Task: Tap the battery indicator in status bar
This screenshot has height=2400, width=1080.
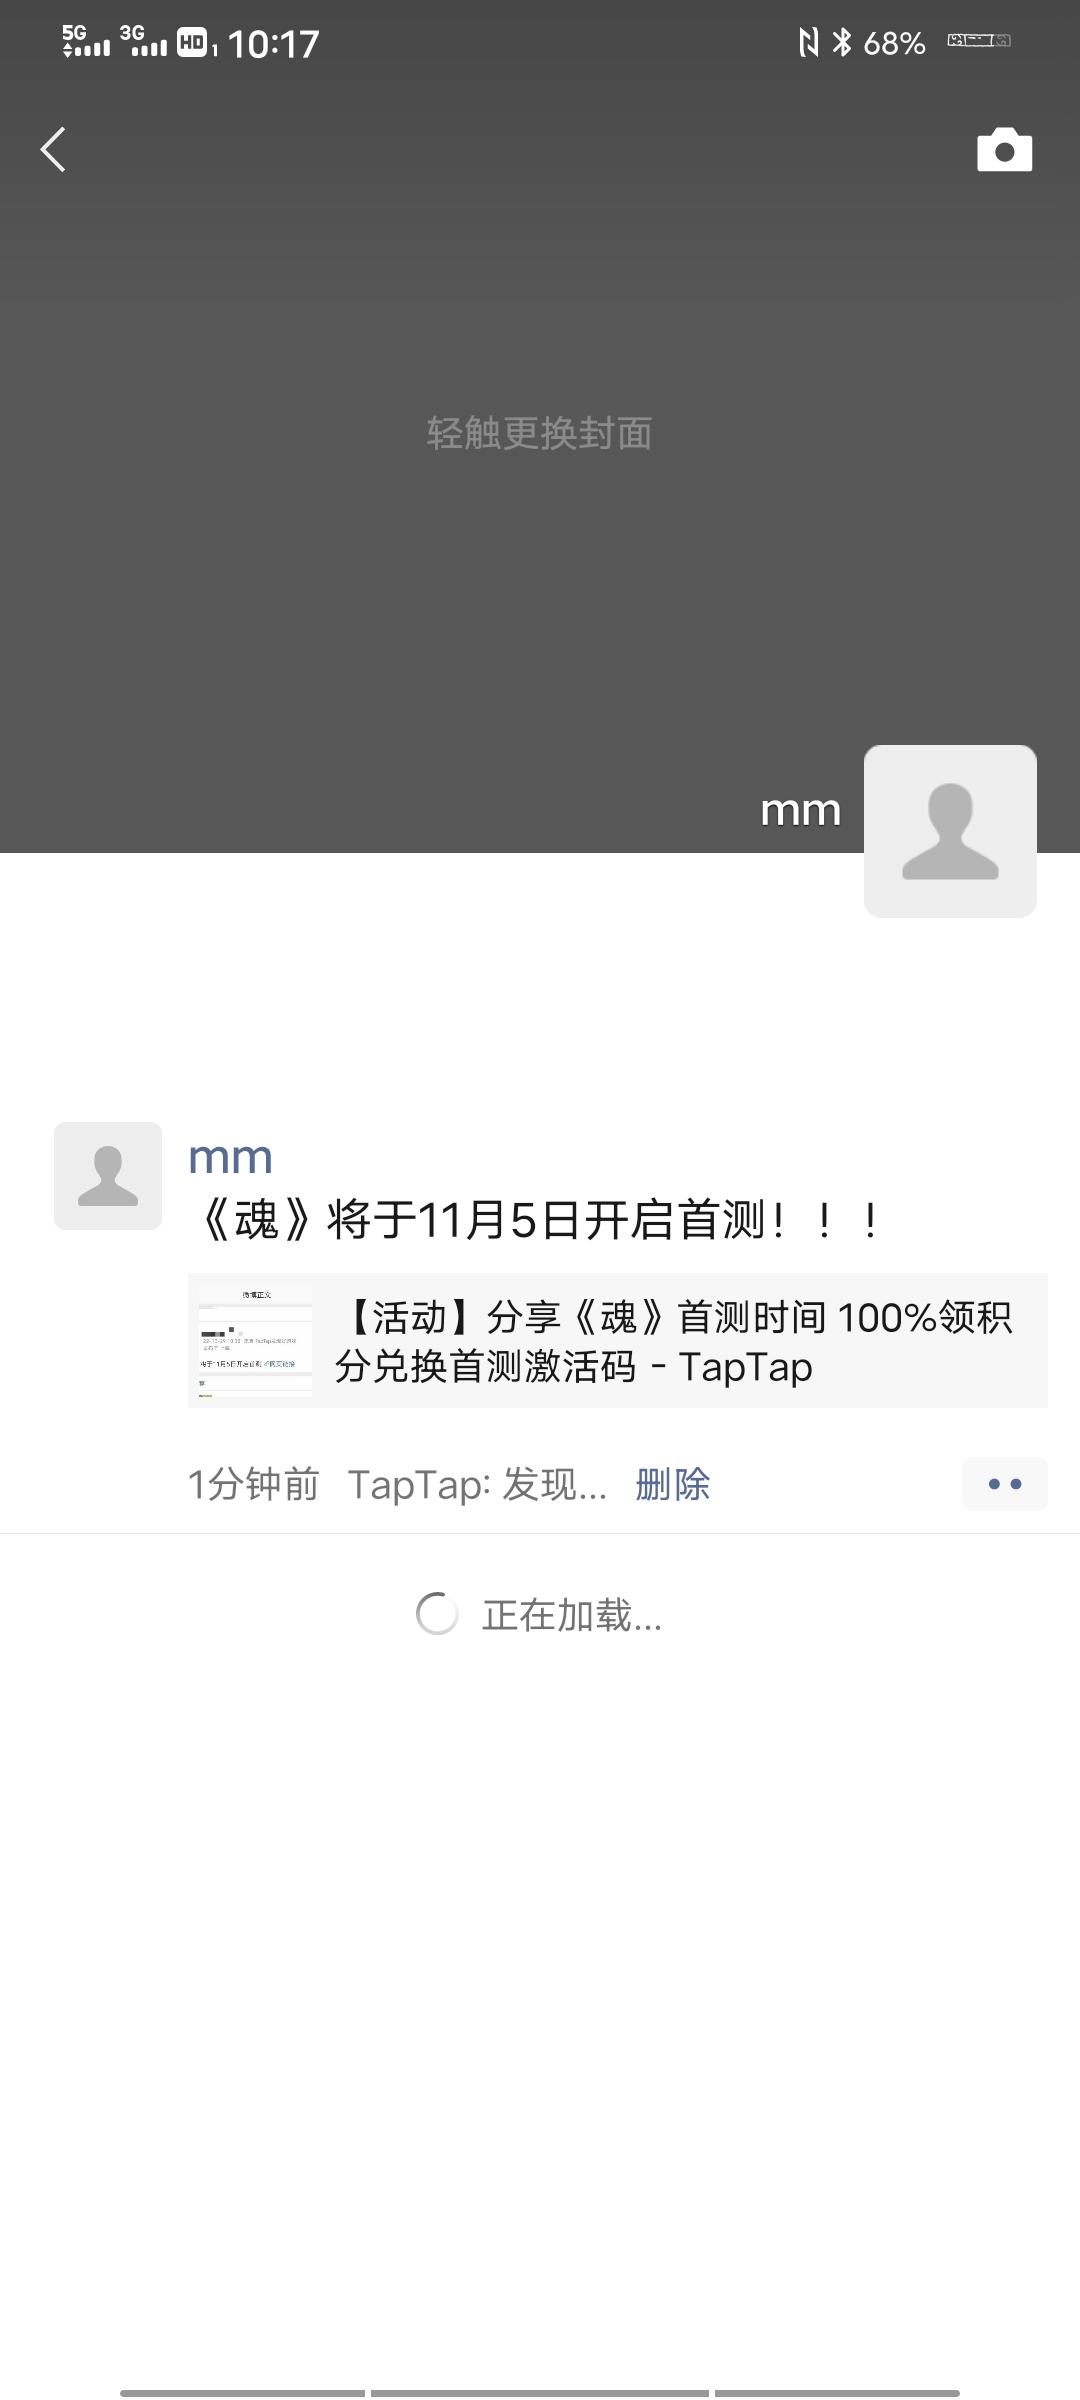Action: (x=979, y=41)
